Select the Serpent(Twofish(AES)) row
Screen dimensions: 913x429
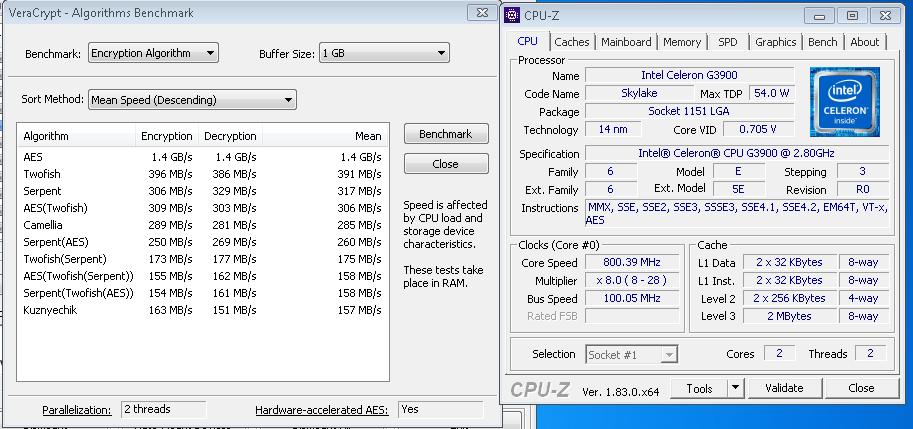tap(203, 293)
